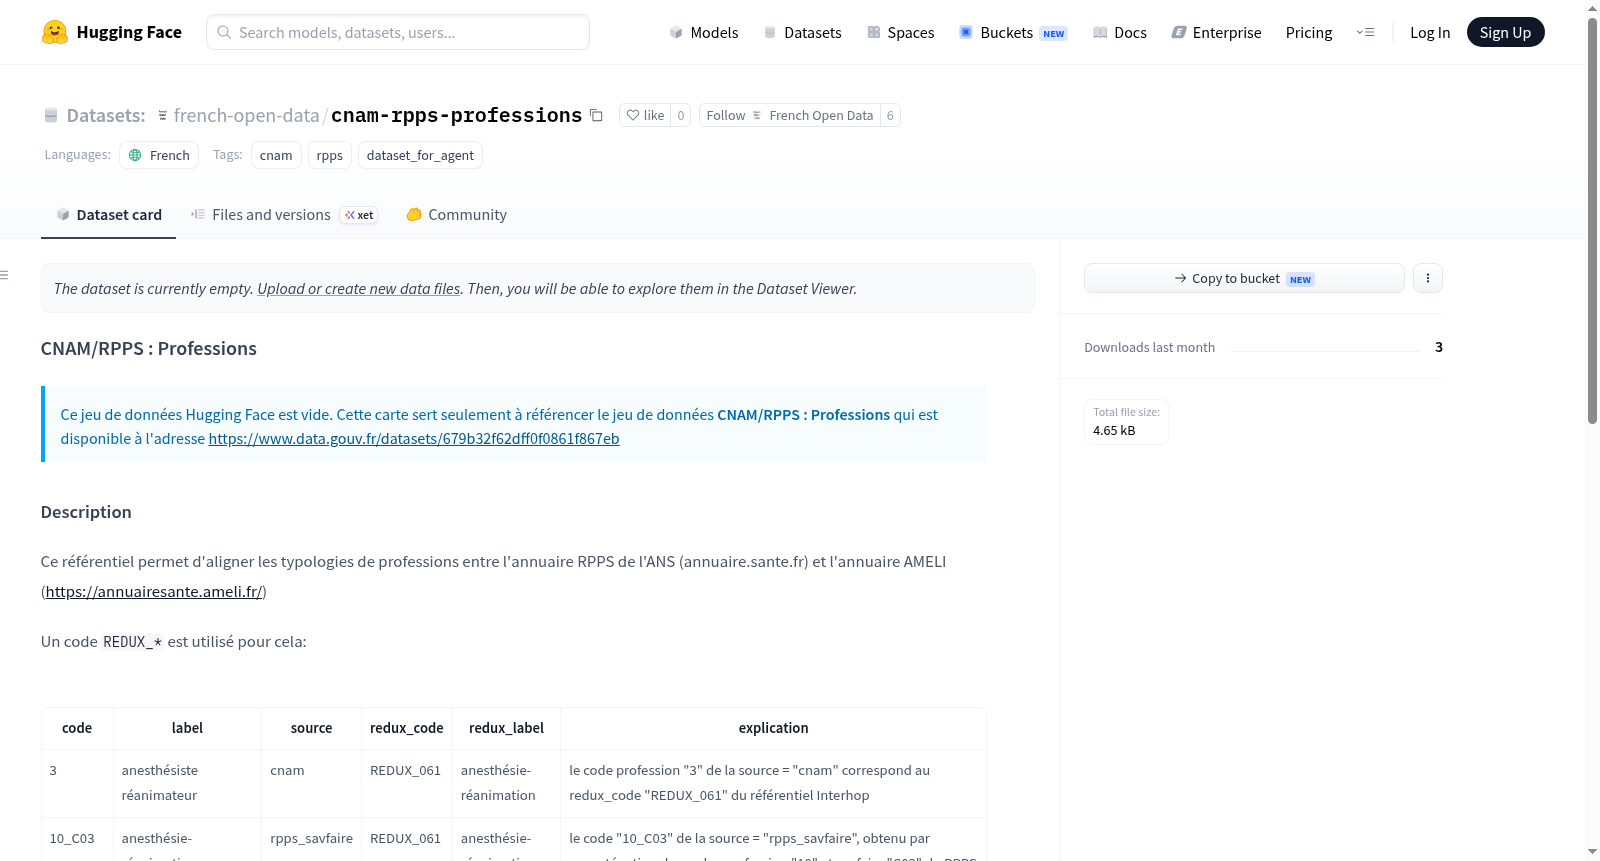Screen dimensions: 1600x861
Task: Click the Hugging Face logo icon
Action: pyautogui.click(x=55, y=32)
